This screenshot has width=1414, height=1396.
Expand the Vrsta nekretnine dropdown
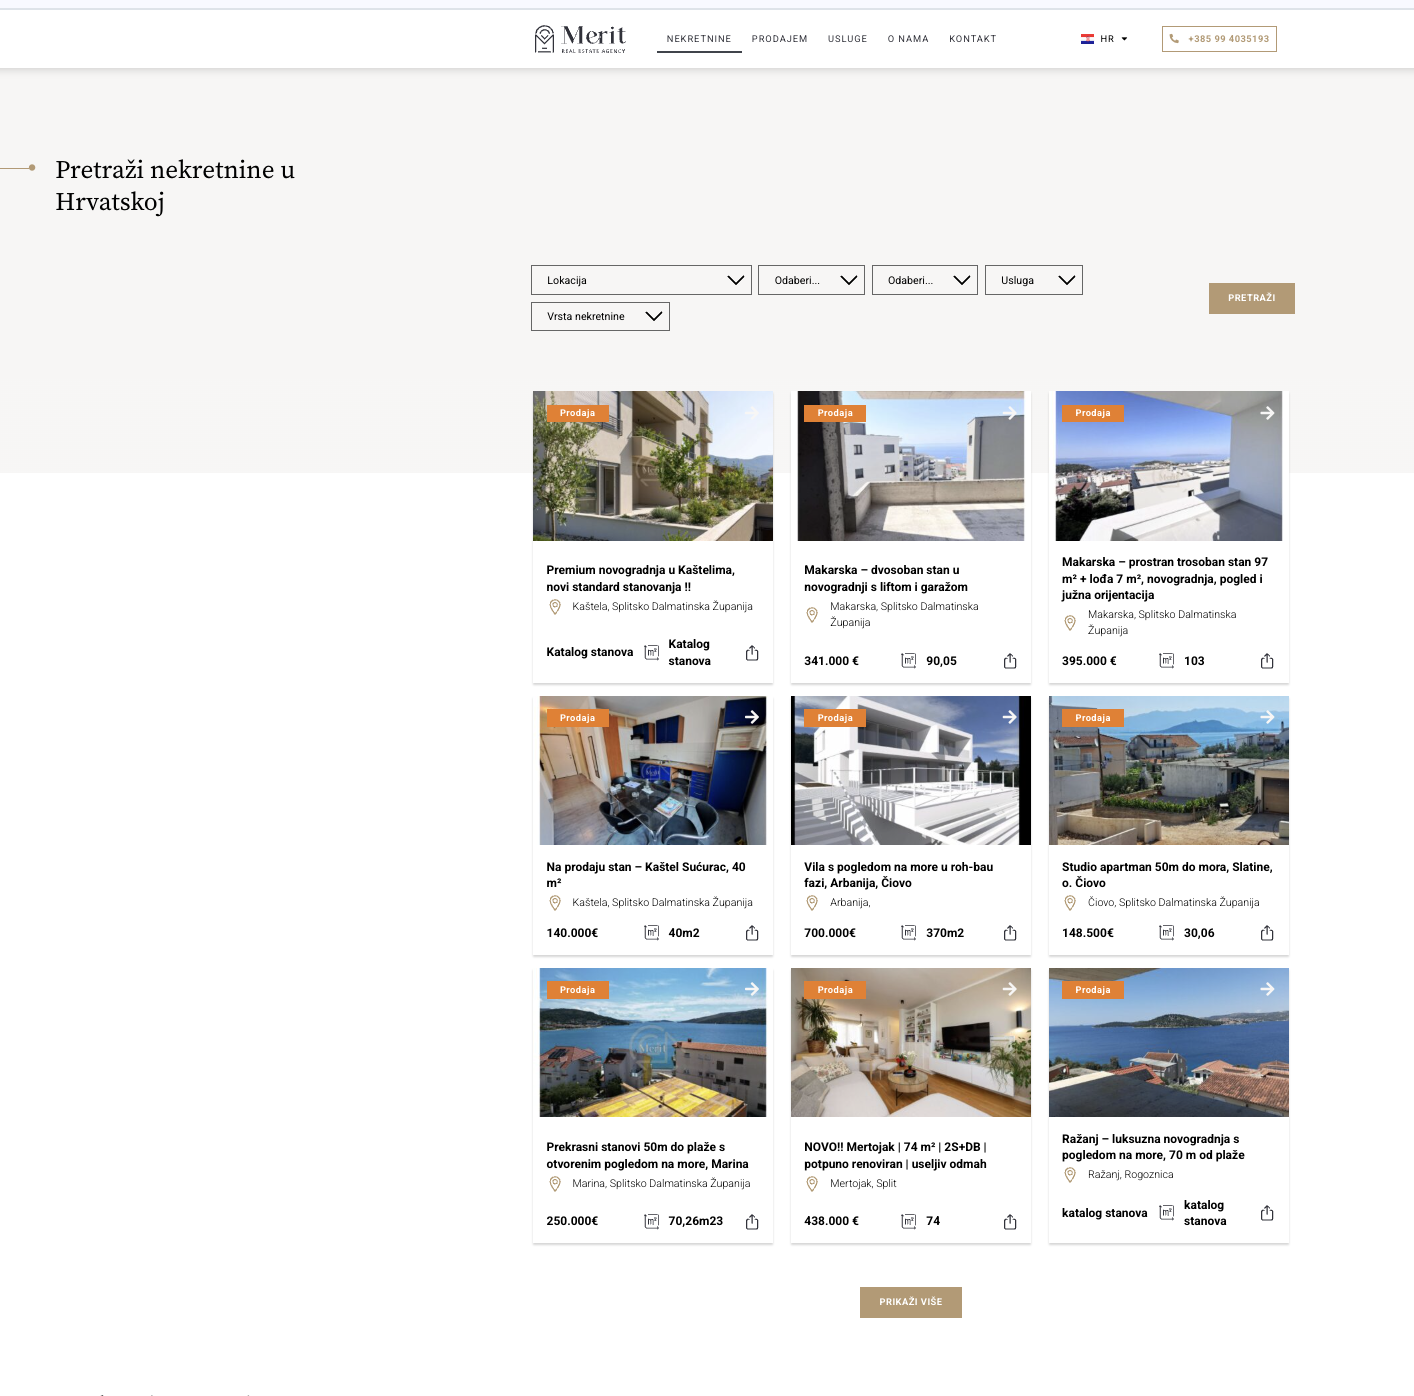[600, 316]
